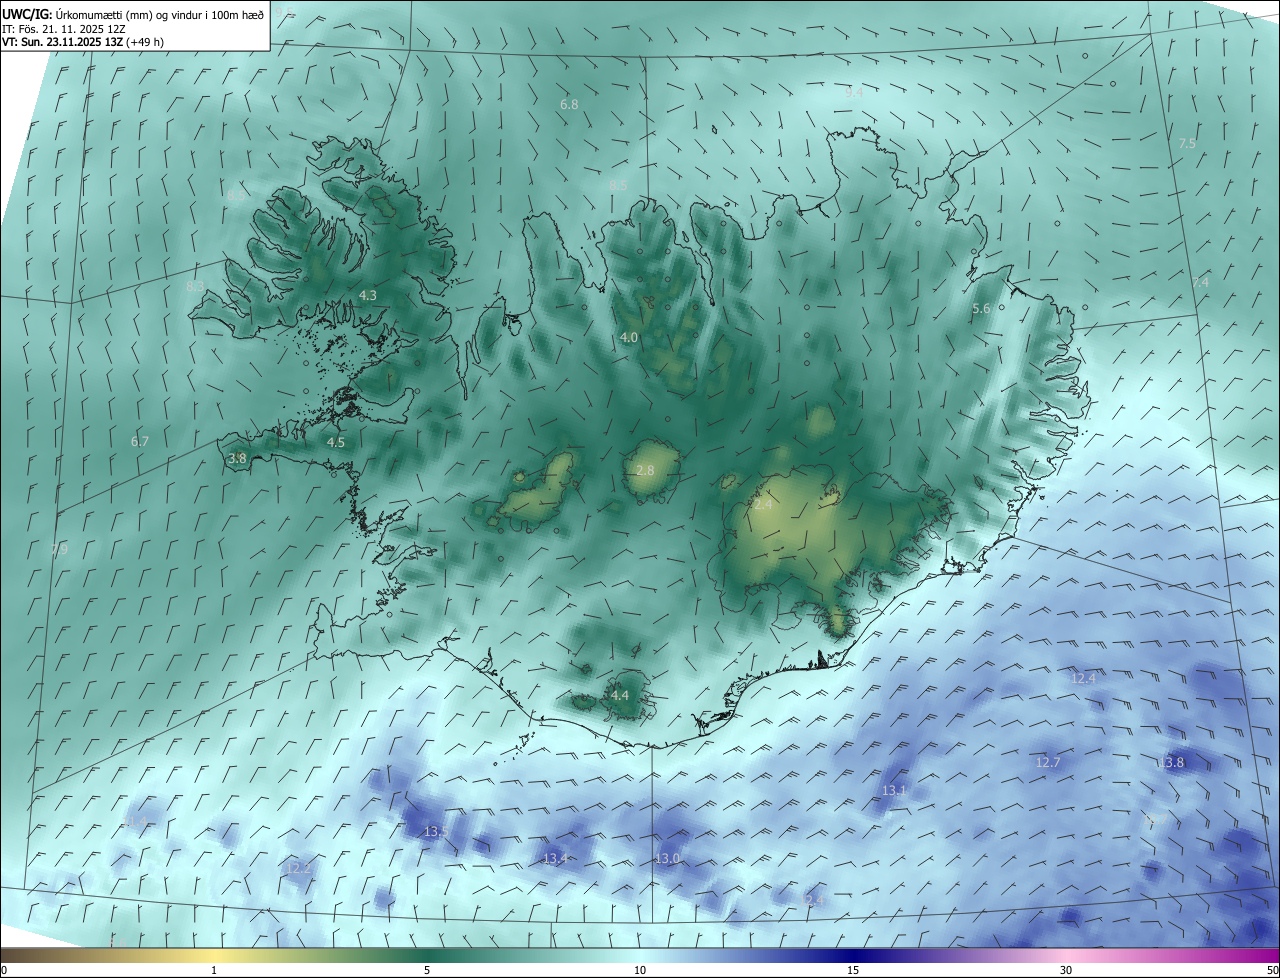Click the 7.9 value label
The image size is (1280, 978).
[60, 549]
